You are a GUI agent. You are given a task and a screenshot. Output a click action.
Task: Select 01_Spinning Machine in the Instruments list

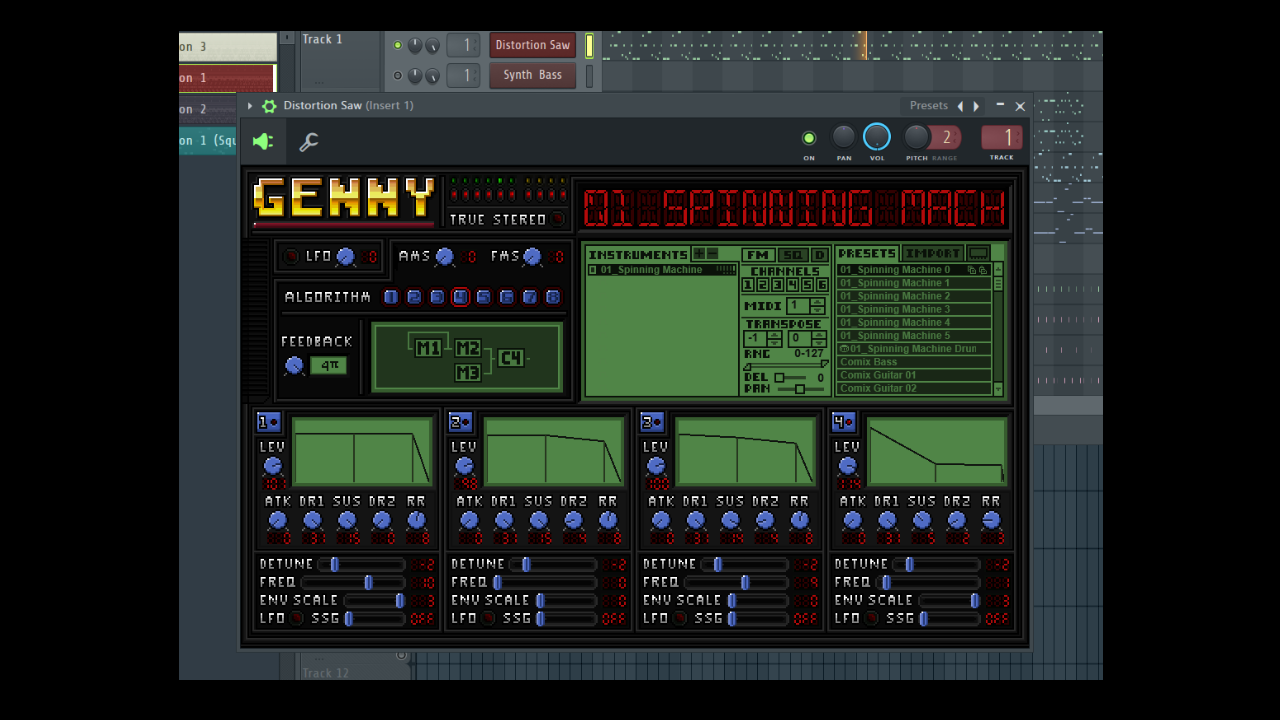point(662,270)
